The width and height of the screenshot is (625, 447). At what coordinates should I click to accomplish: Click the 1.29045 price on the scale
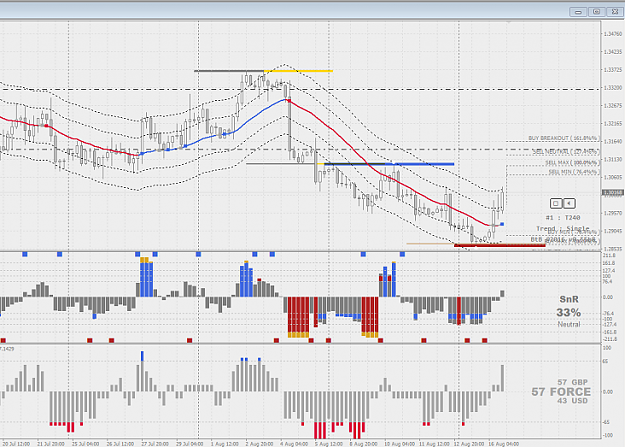[x=613, y=231]
